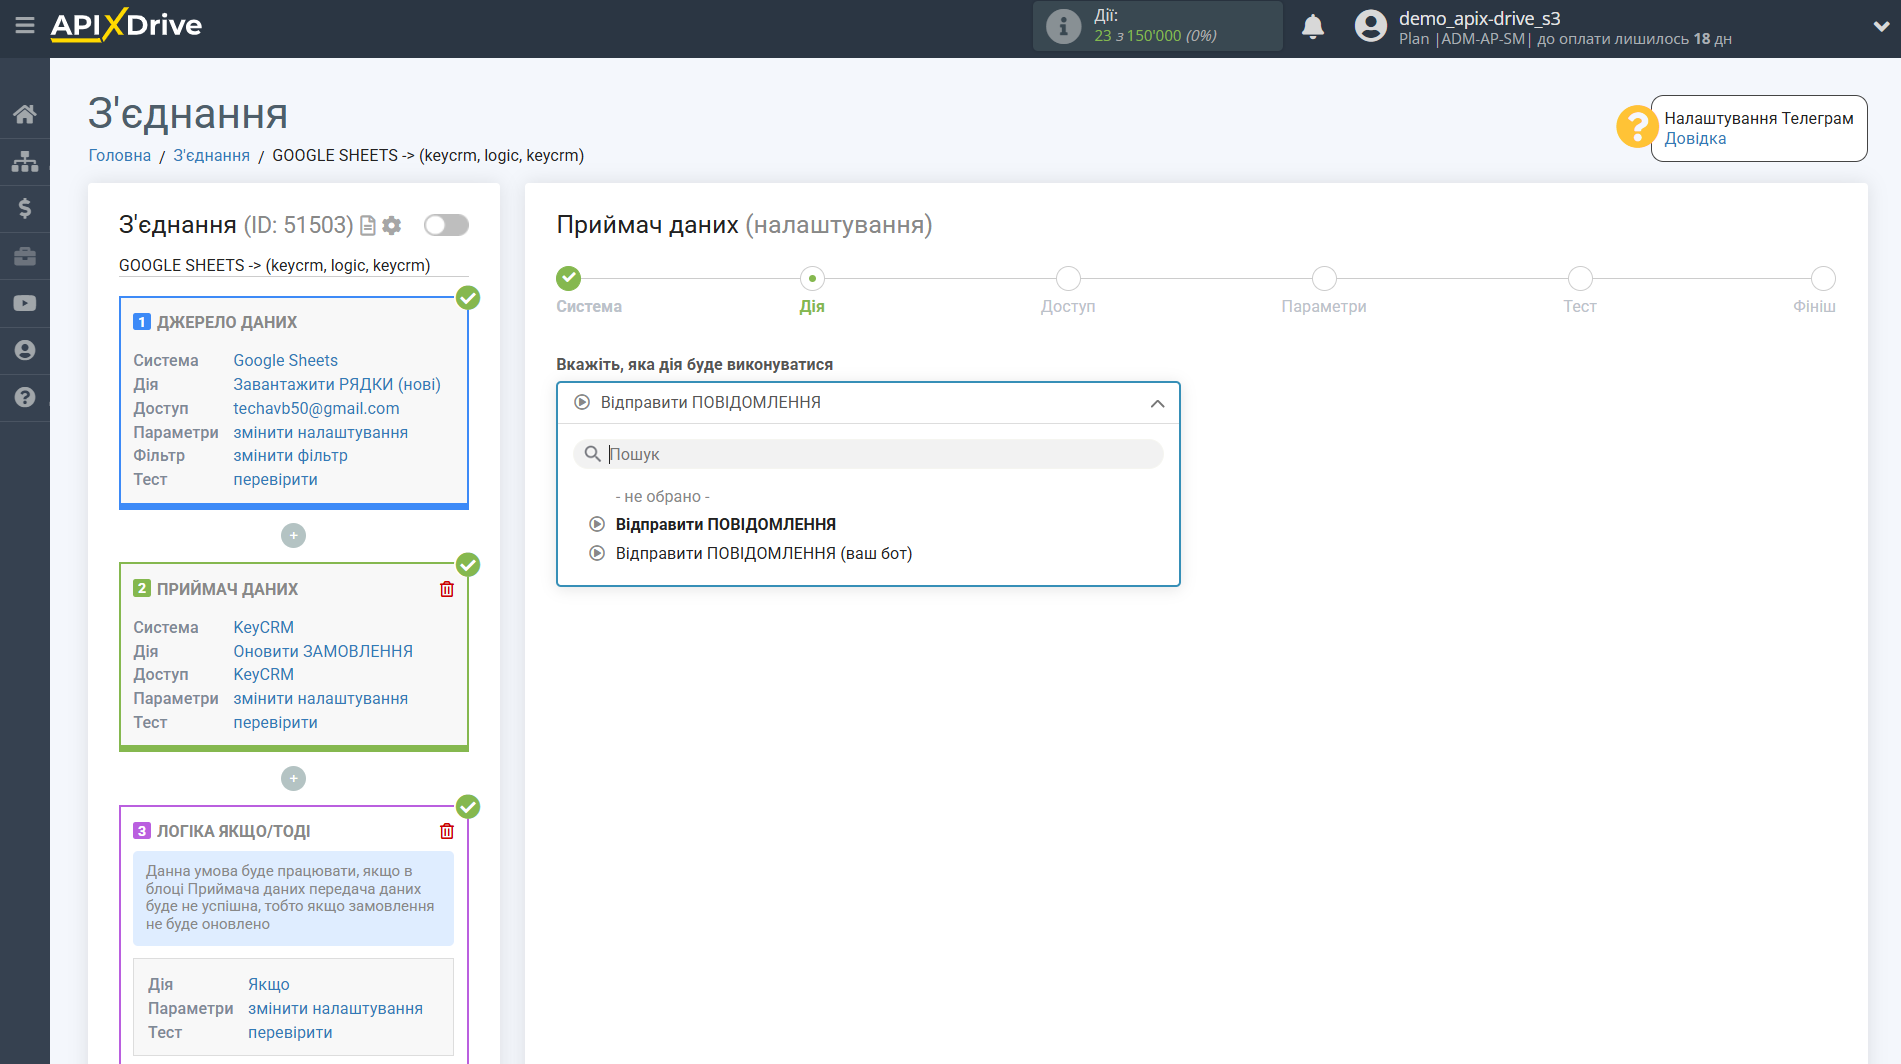Click змінити налаштування in logic block
This screenshot has height=1064, width=1901.
click(336, 1008)
